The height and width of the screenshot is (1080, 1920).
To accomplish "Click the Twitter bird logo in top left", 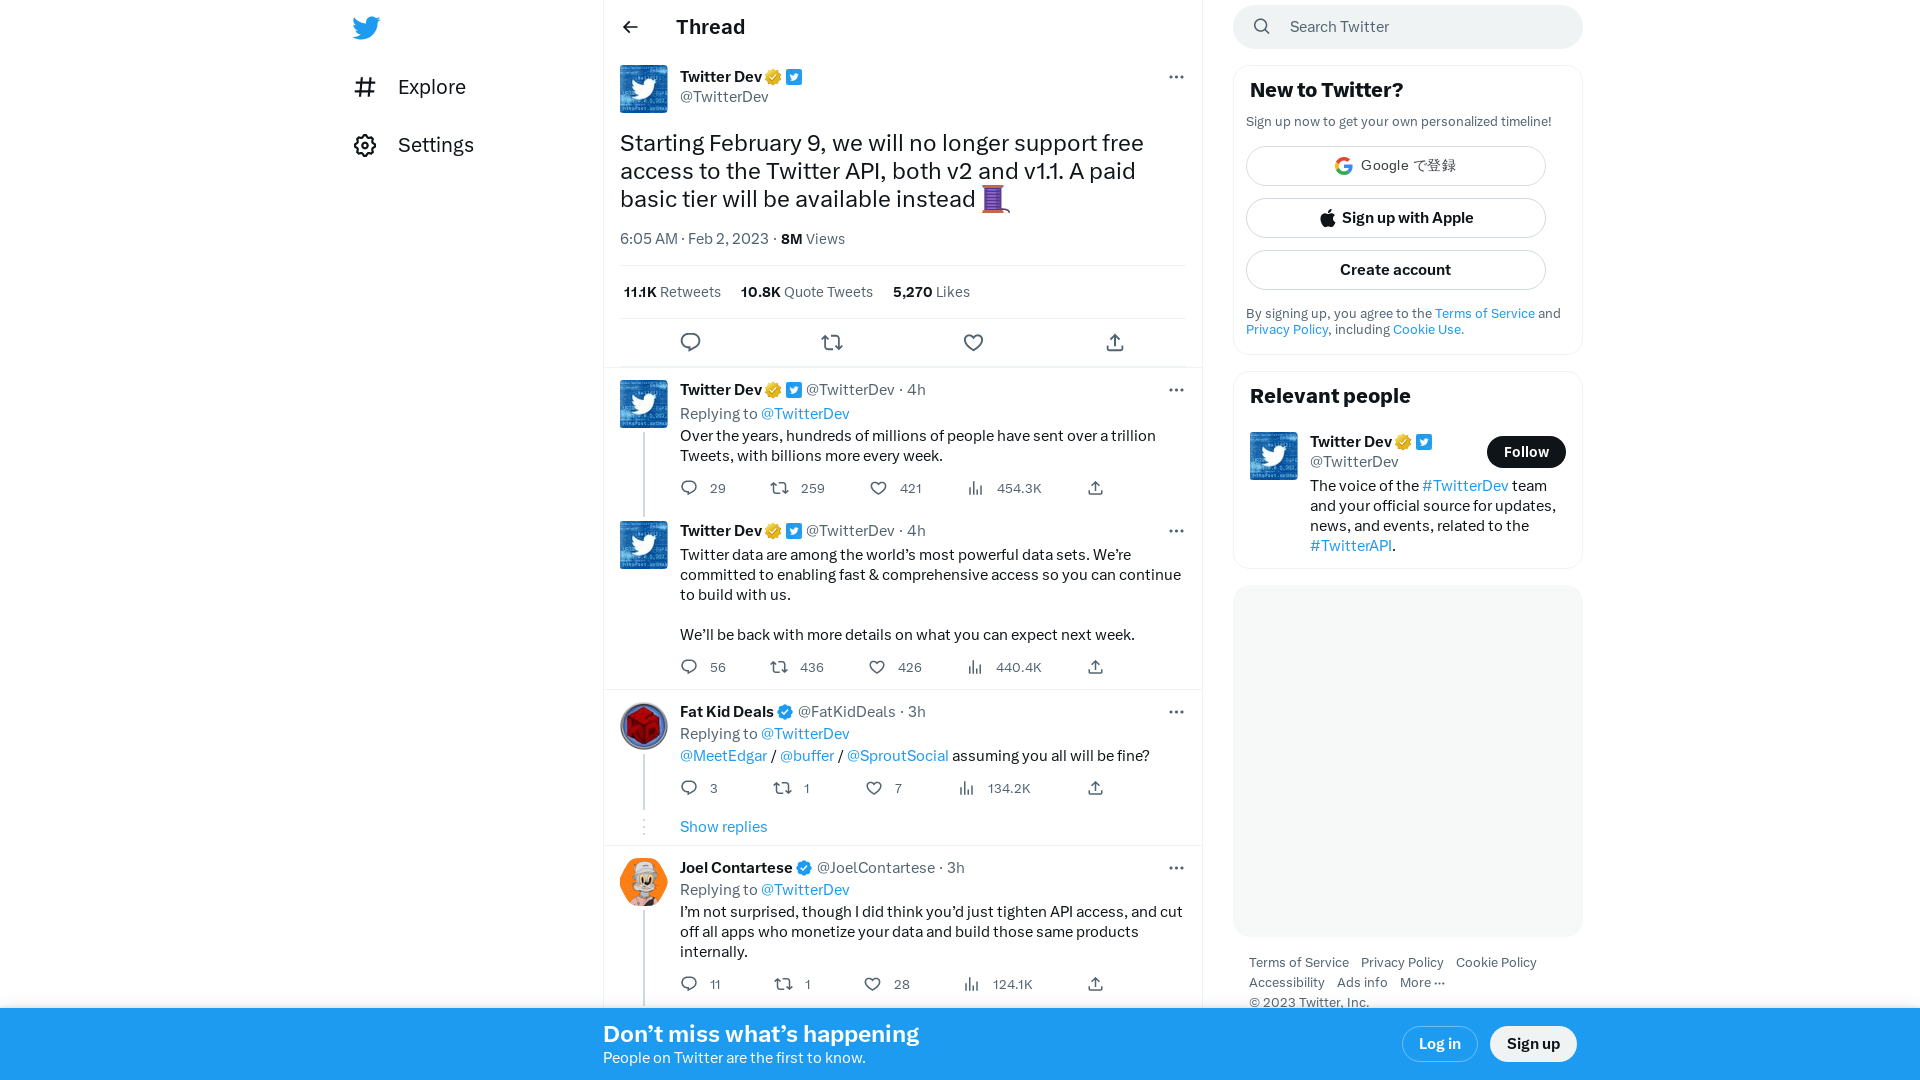I will pyautogui.click(x=367, y=28).
